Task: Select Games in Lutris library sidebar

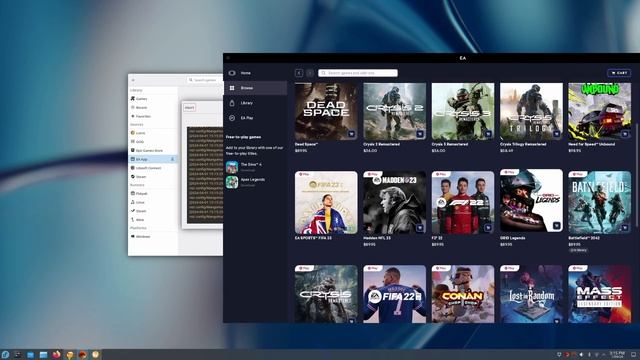Action: tap(153, 99)
